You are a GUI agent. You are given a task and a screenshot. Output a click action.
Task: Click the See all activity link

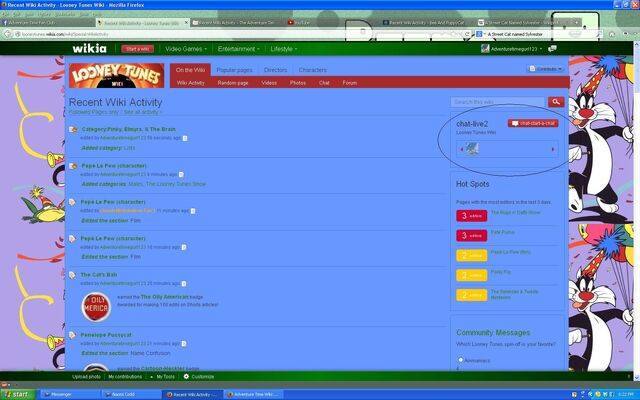tap(142, 112)
